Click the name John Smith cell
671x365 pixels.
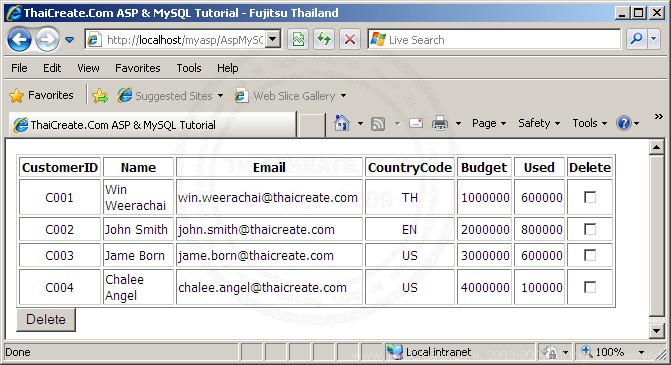tap(138, 229)
